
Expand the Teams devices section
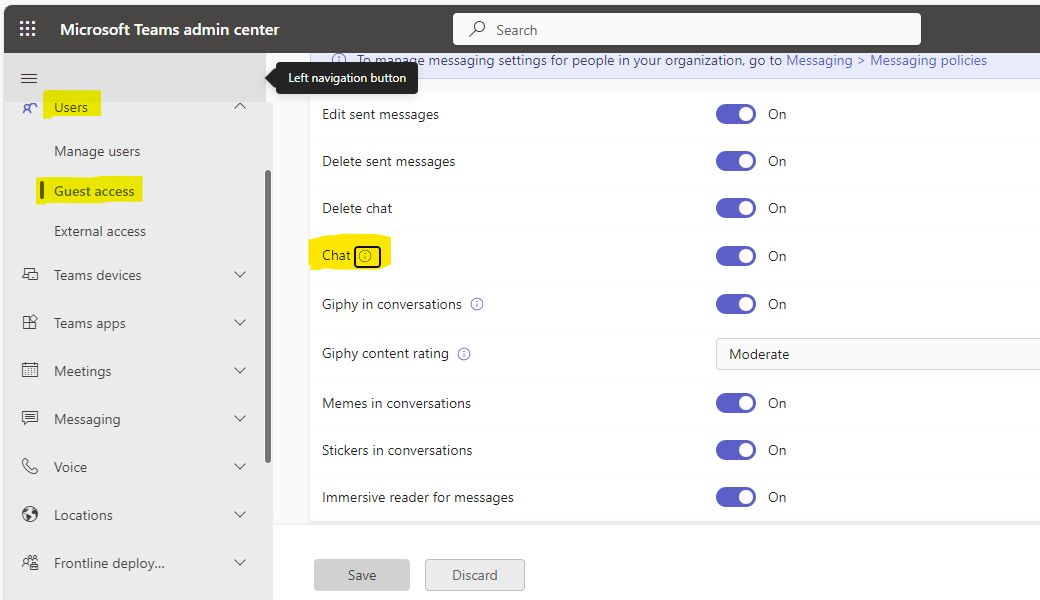pyautogui.click(x=240, y=274)
